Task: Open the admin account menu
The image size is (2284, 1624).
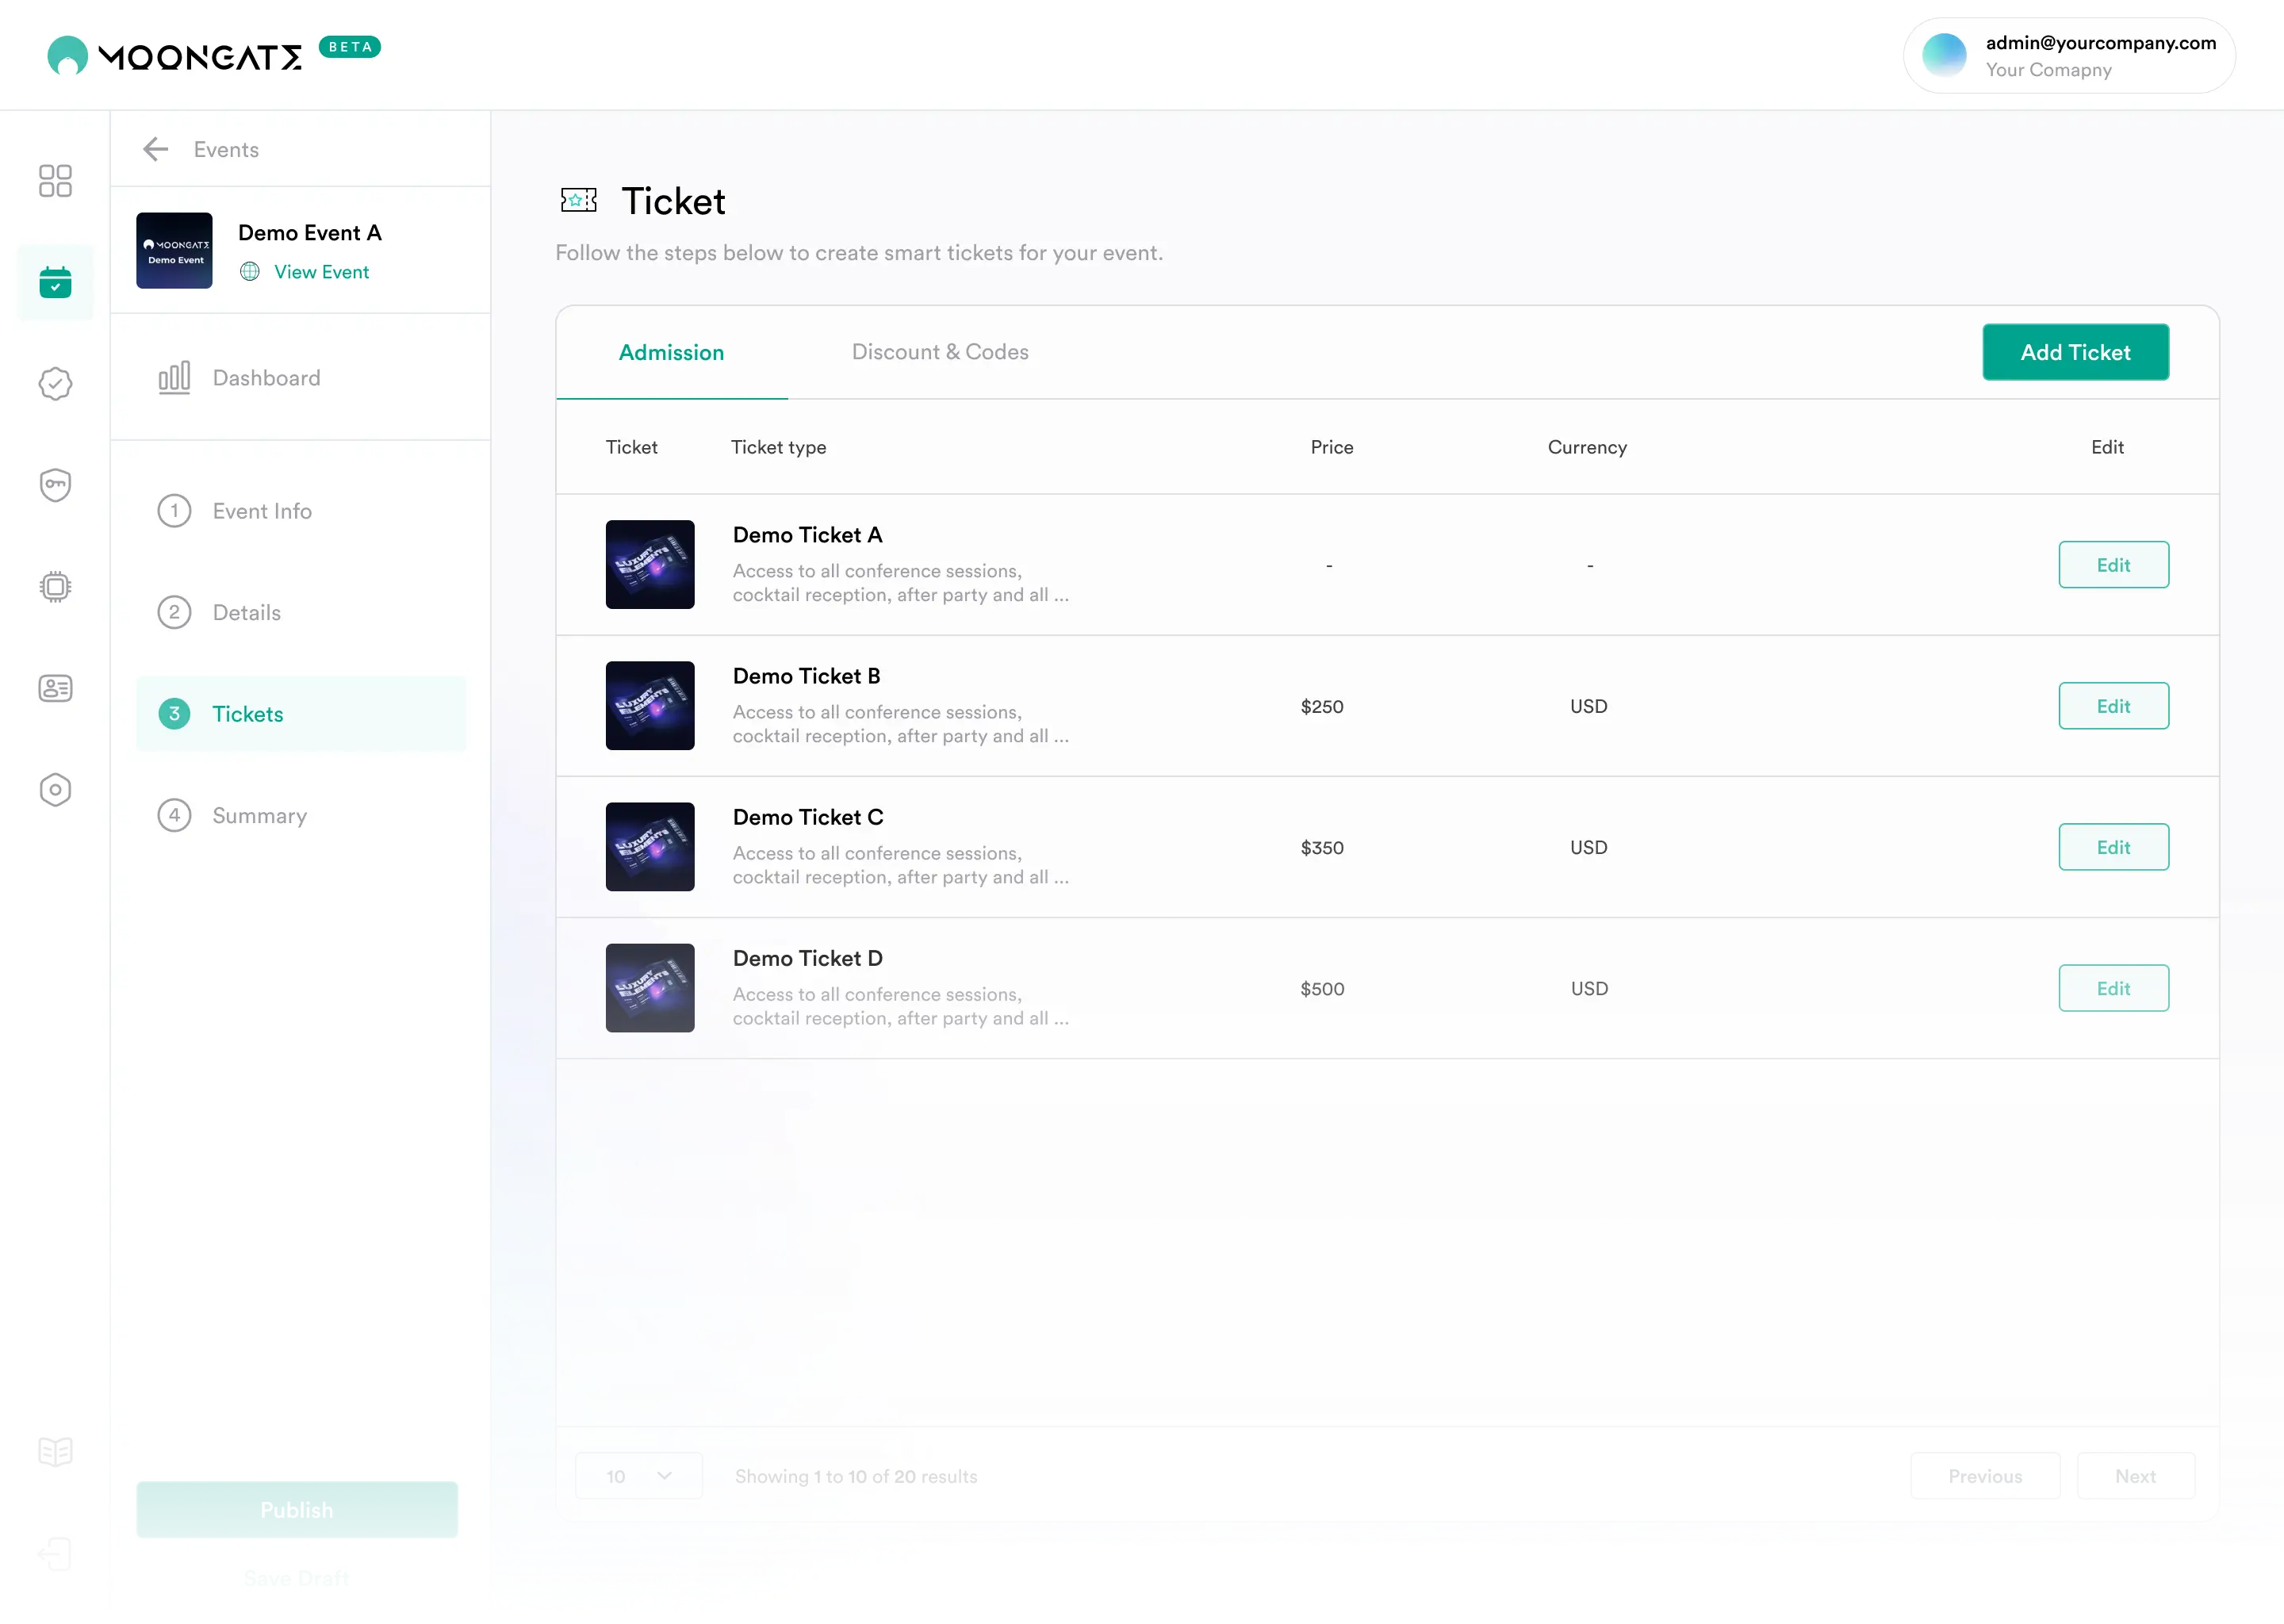Action: 2068,56
